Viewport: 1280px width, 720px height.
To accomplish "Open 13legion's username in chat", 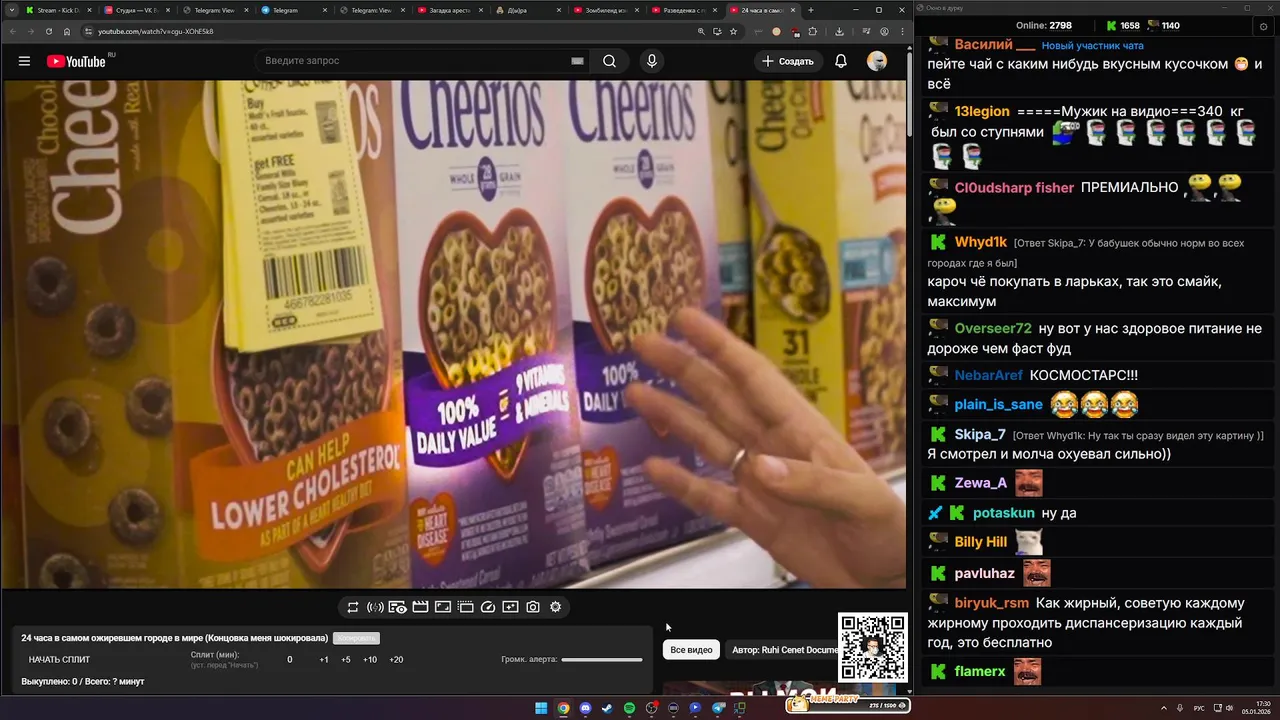I will 982,111.
